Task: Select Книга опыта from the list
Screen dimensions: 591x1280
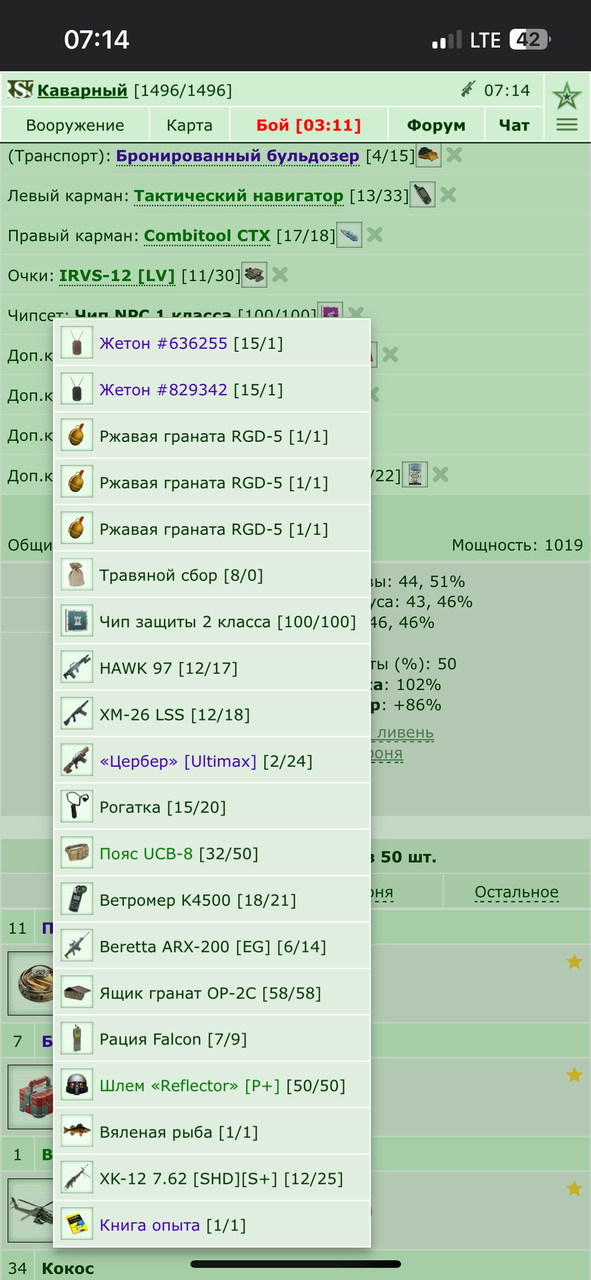Action: click(x=212, y=1224)
